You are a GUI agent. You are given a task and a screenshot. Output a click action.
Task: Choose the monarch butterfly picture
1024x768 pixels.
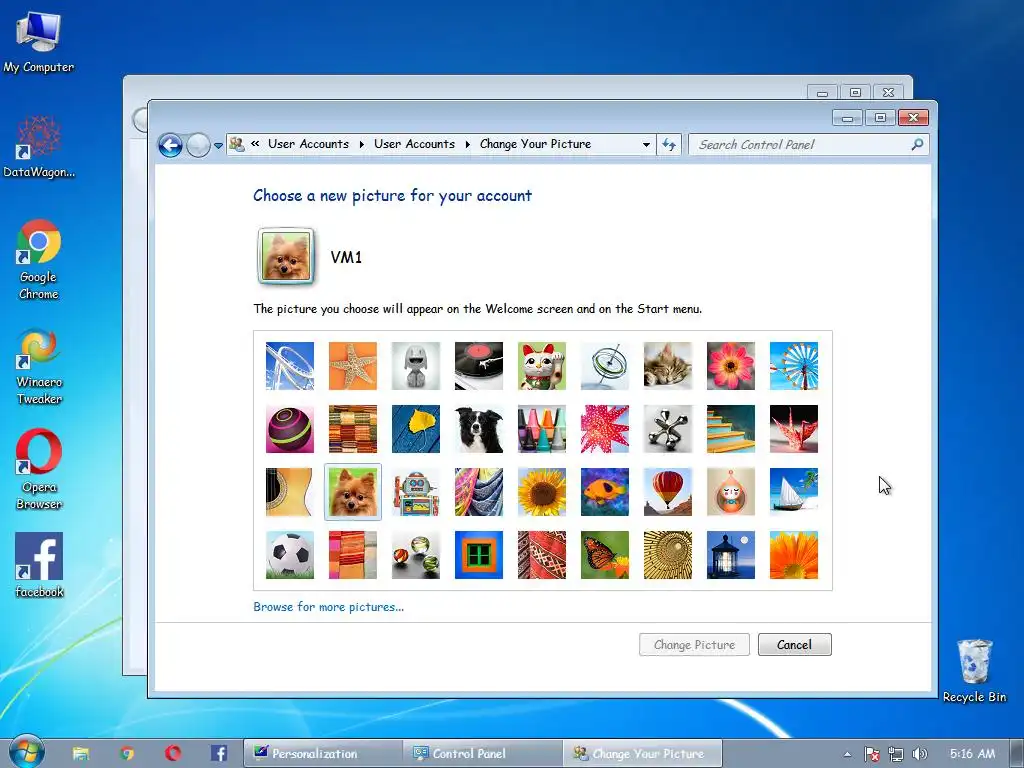(605, 555)
